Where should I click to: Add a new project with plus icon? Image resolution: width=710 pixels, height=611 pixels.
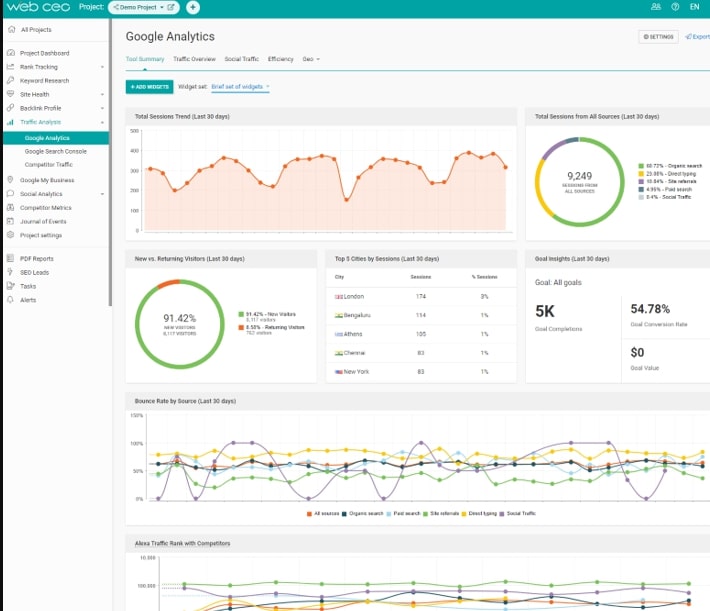coord(193,7)
